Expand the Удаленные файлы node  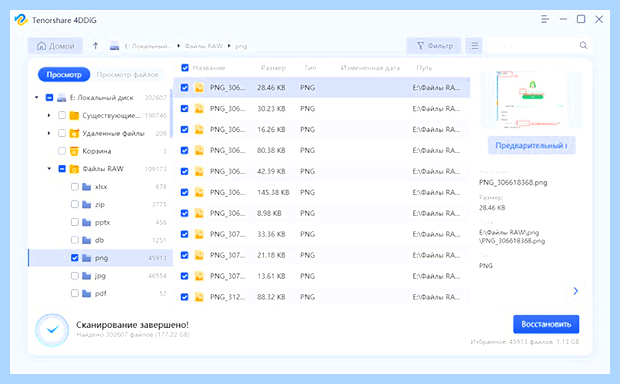(49, 133)
